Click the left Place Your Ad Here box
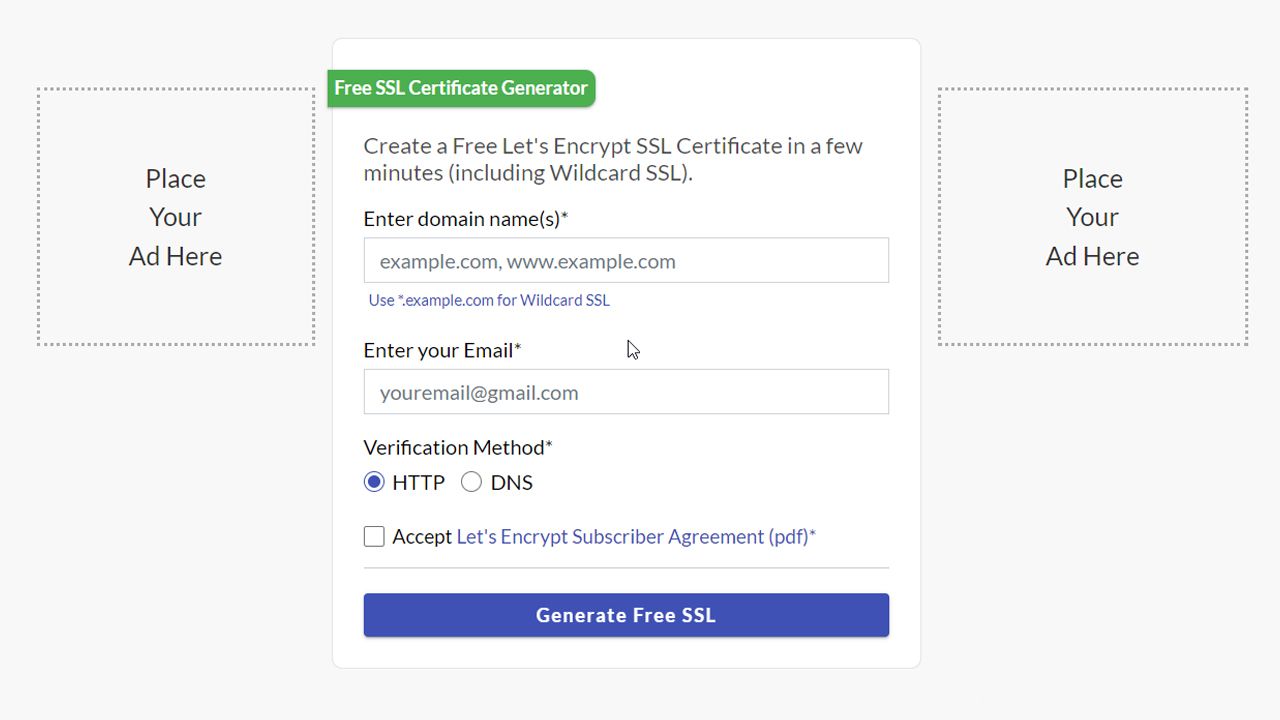 click(176, 217)
